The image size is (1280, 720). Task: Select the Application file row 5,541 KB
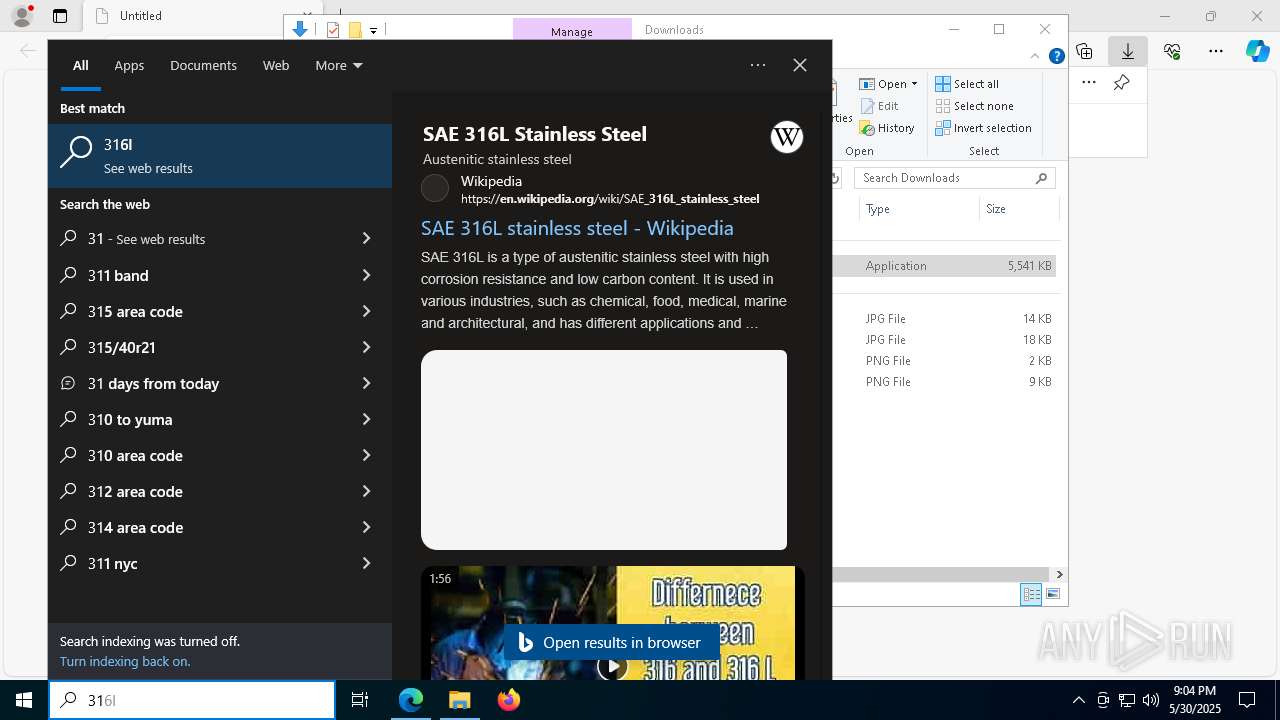pyautogui.click(x=945, y=266)
